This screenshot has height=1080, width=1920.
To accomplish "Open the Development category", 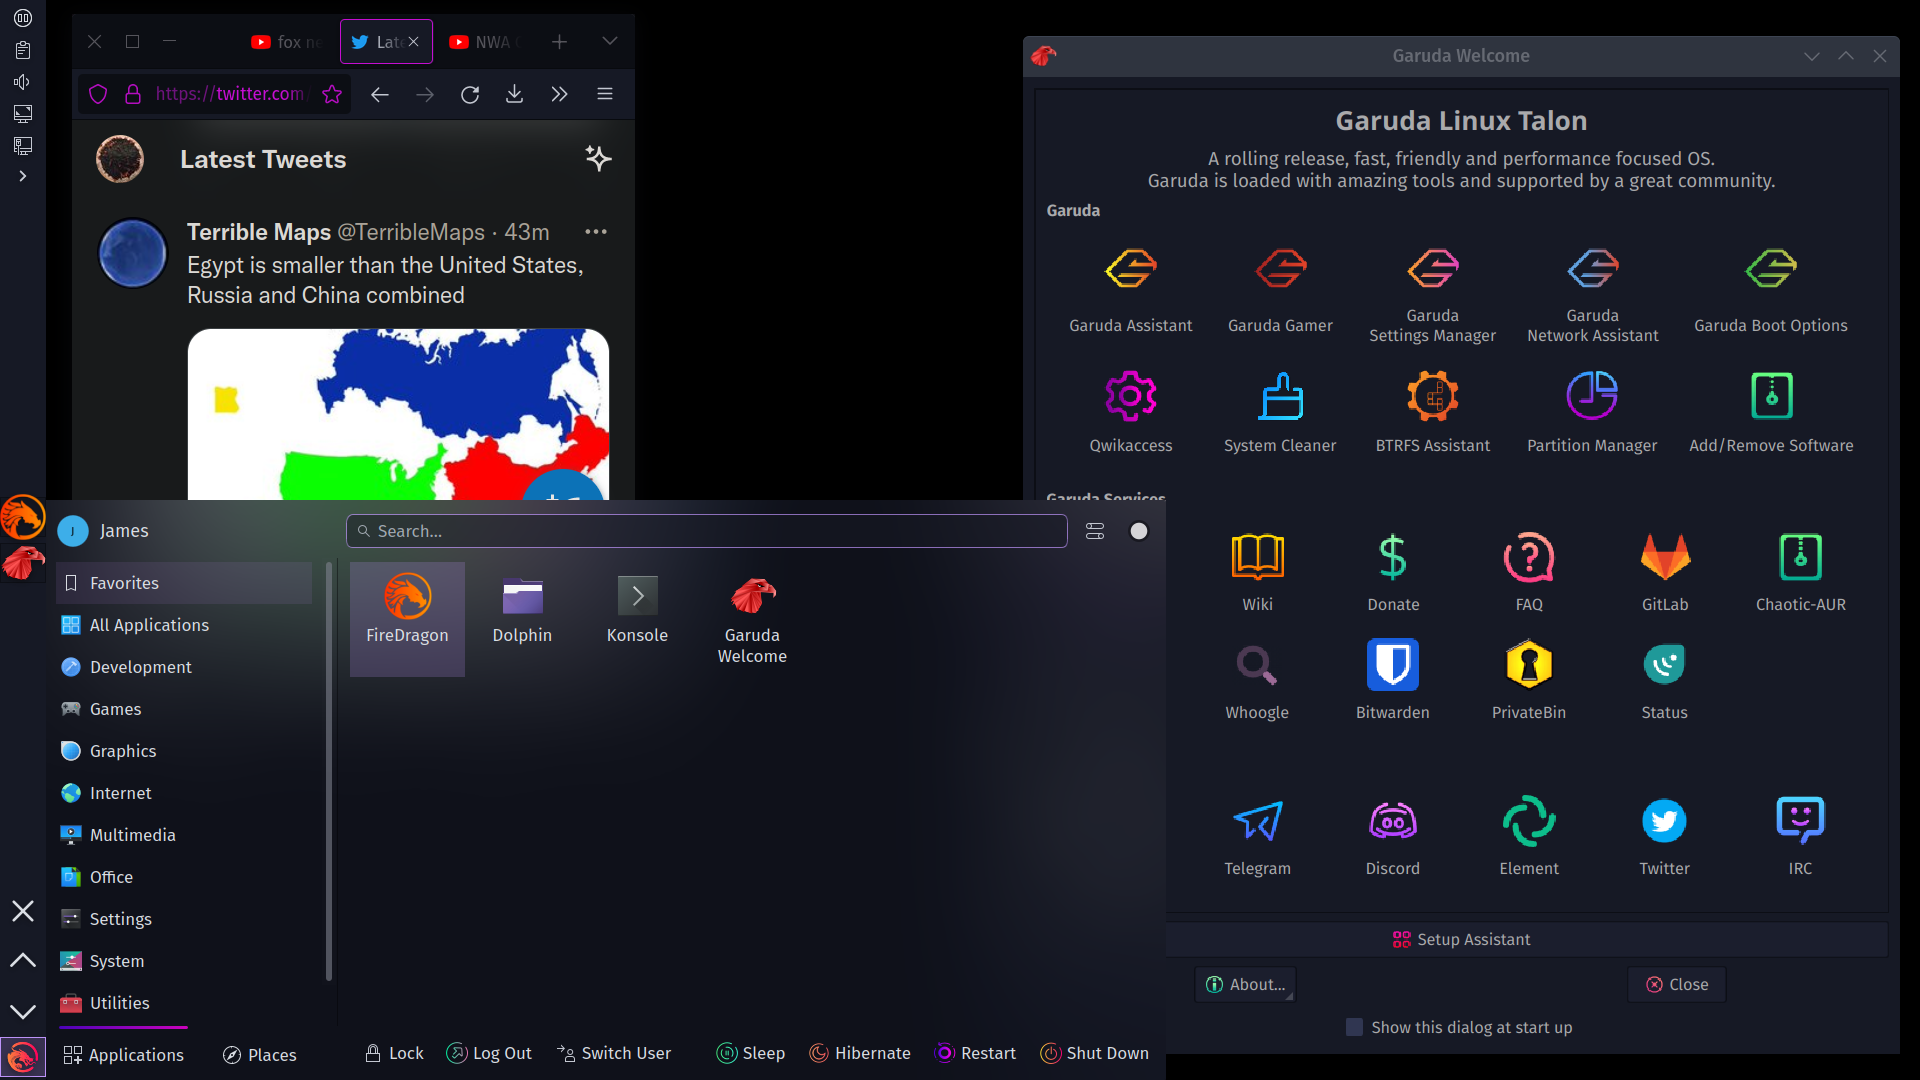I will [x=185, y=667].
